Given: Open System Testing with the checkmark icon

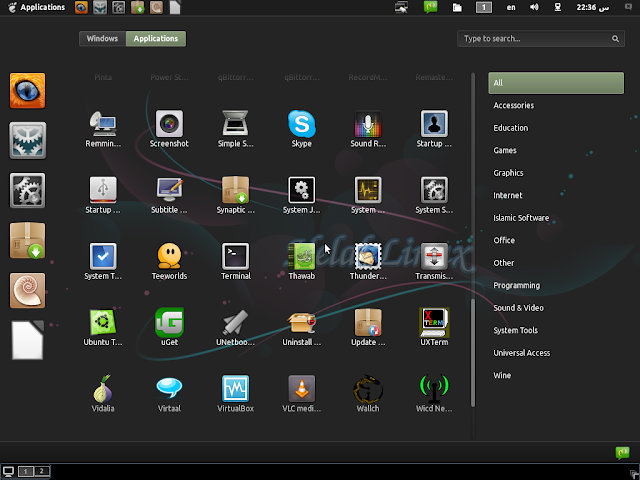Looking at the screenshot, I should (103, 261).
